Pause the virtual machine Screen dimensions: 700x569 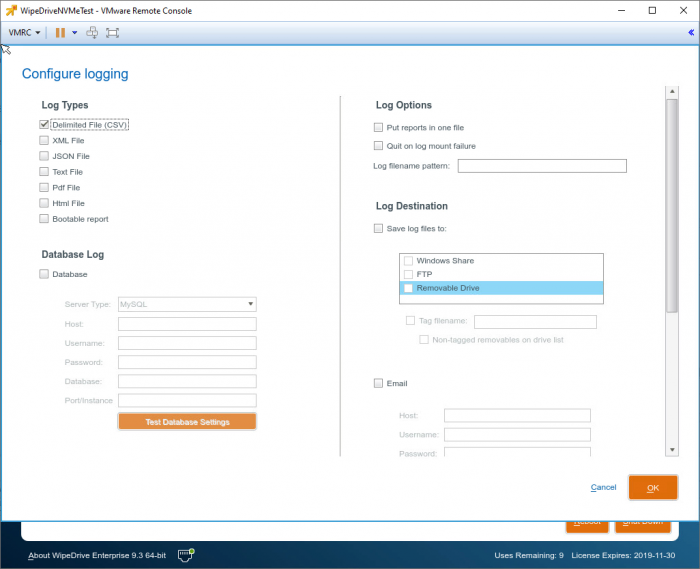(60, 33)
